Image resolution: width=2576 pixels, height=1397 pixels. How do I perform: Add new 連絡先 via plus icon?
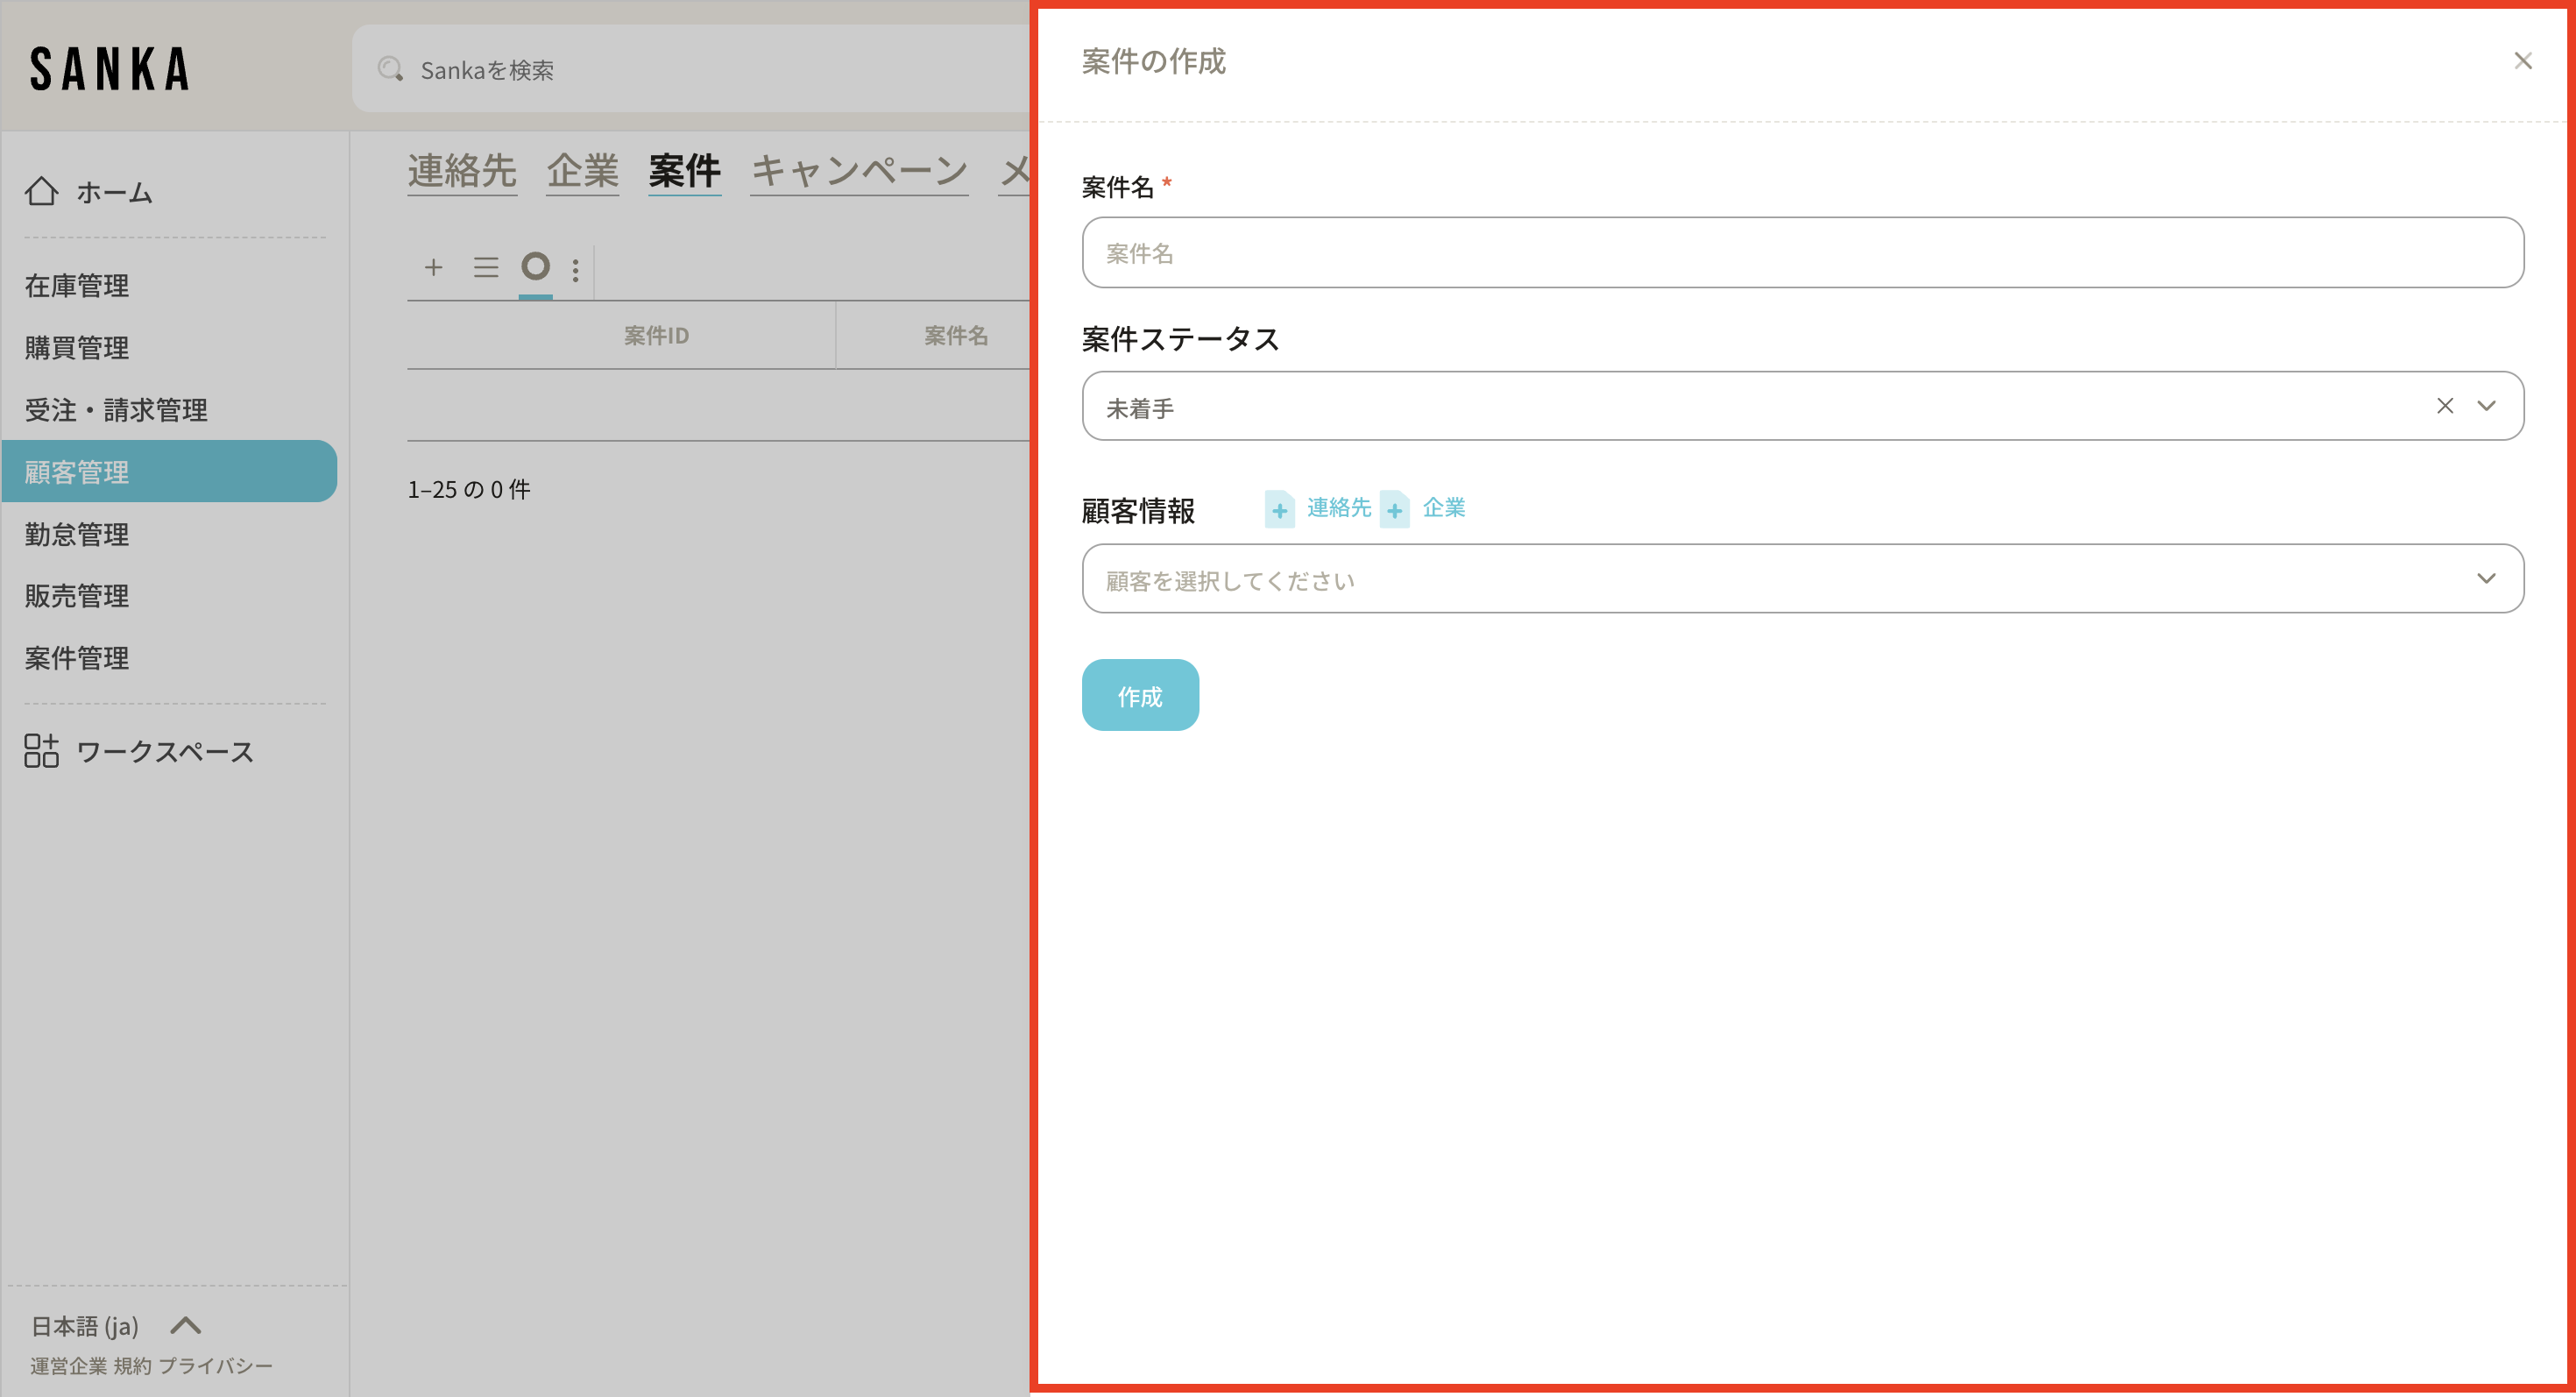(1279, 510)
